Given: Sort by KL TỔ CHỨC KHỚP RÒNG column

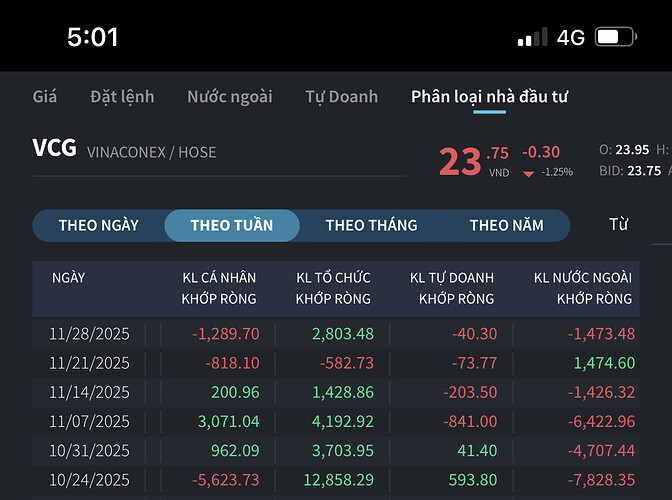Looking at the screenshot, I should pos(333,288).
